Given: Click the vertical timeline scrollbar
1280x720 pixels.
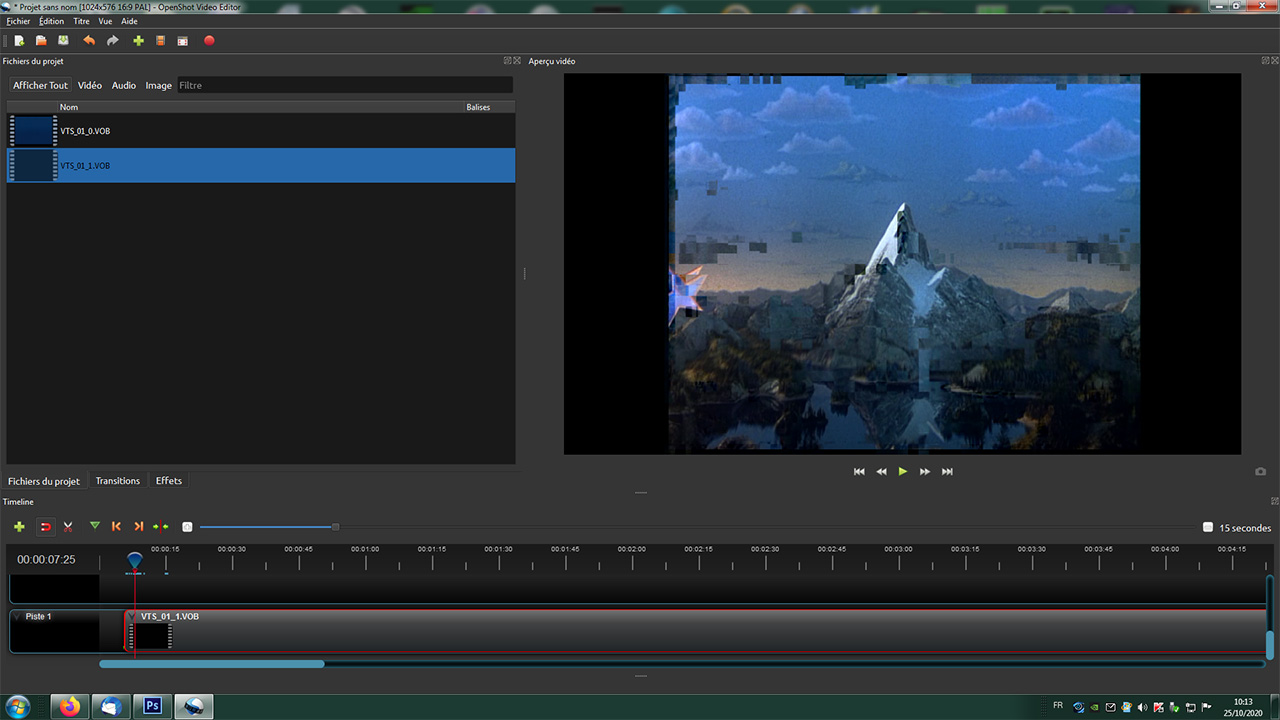Looking at the screenshot, I should (1270, 644).
